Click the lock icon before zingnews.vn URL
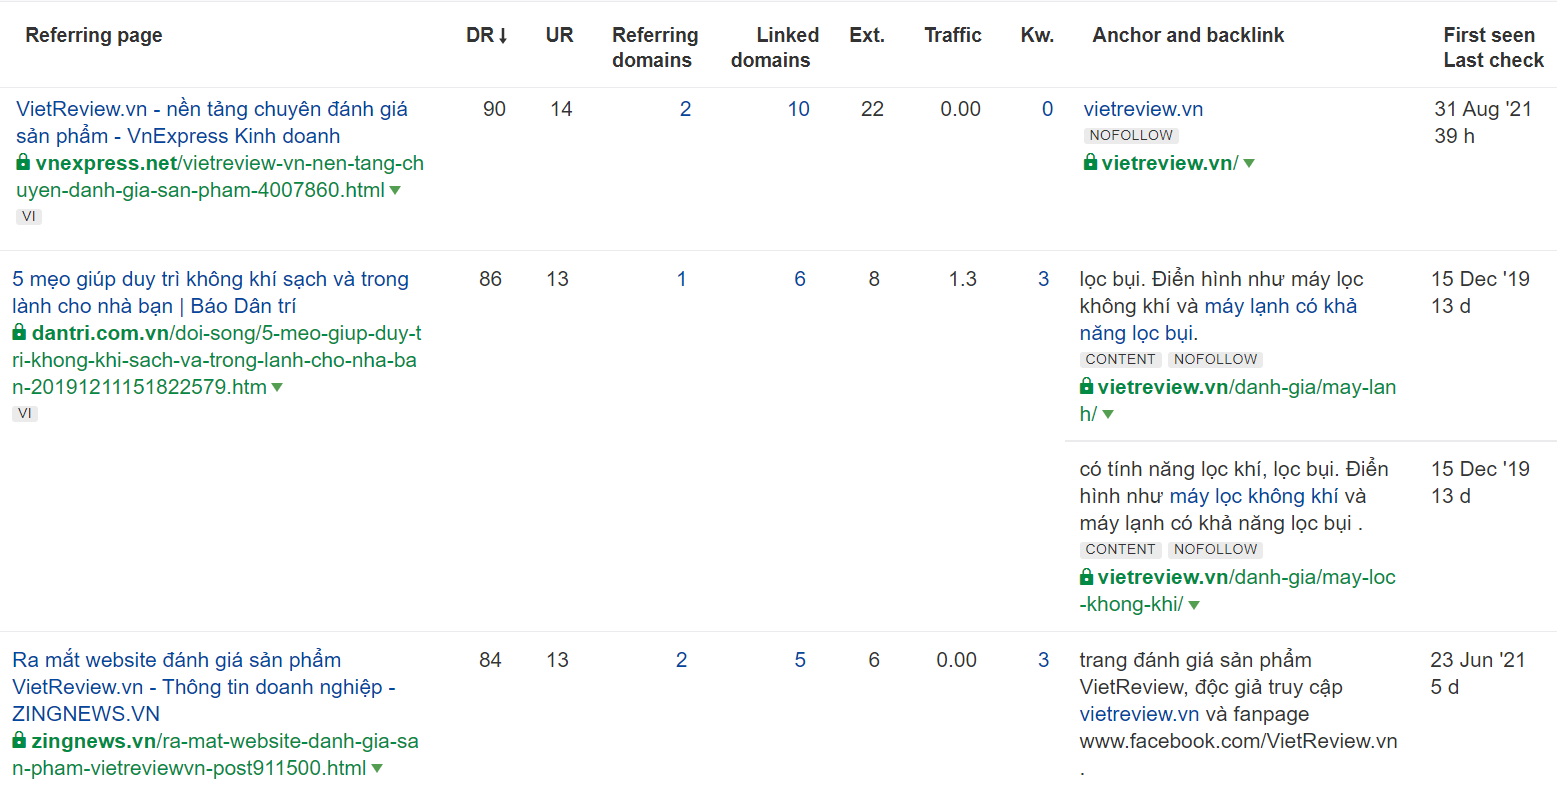Screen dimensions: 1557x787 point(19,740)
